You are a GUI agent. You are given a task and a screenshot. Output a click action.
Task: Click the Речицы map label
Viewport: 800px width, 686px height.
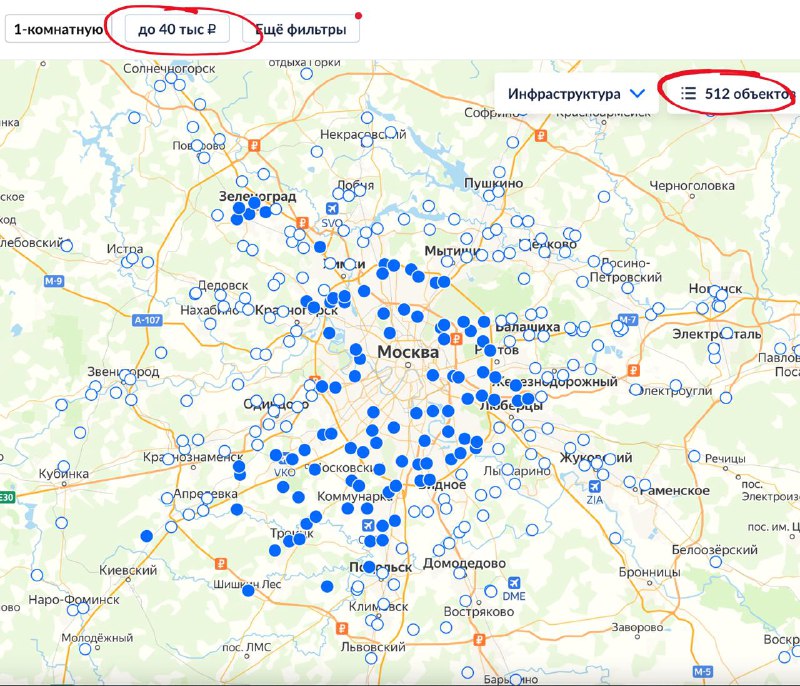[725, 459]
